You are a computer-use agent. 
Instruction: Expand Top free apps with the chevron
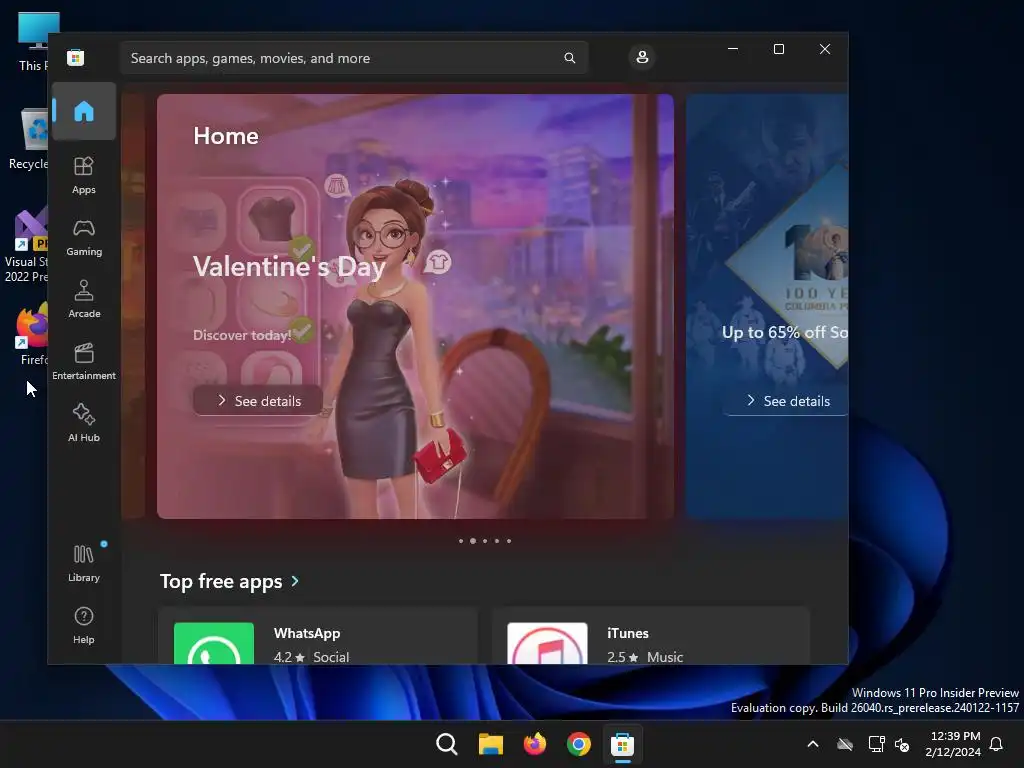(295, 581)
